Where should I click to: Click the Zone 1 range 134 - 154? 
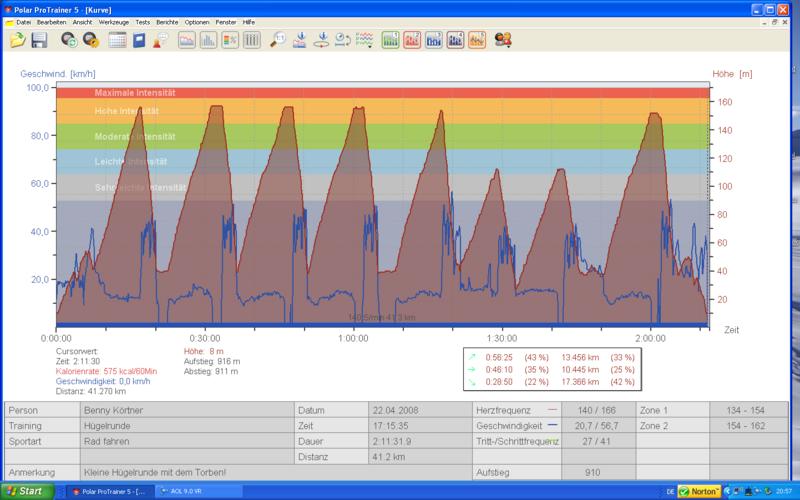point(745,410)
